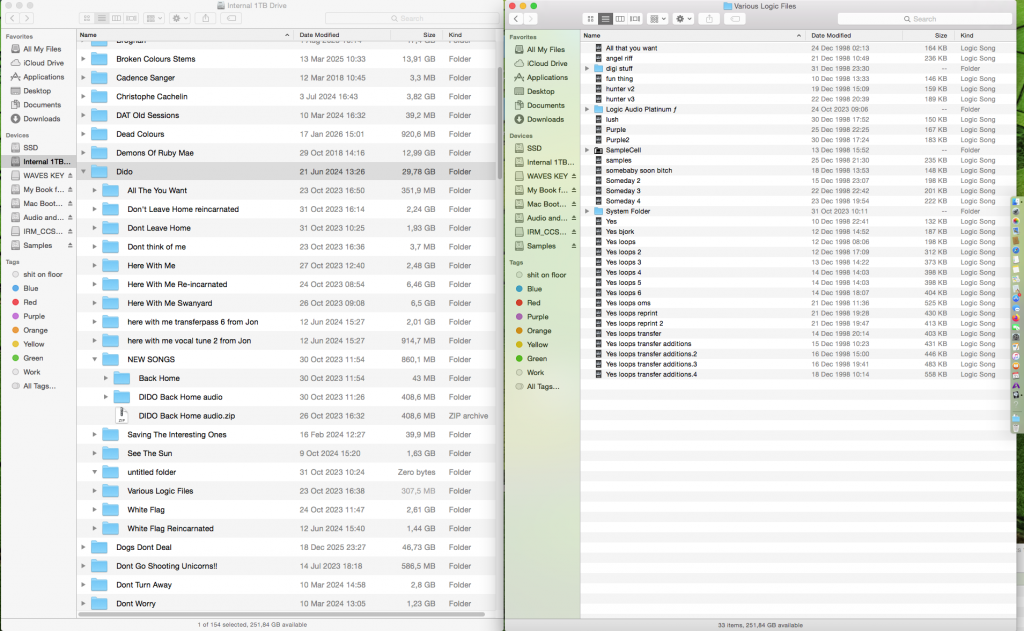
Task: Select the Red tag in the sidebar
Action: [40, 302]
